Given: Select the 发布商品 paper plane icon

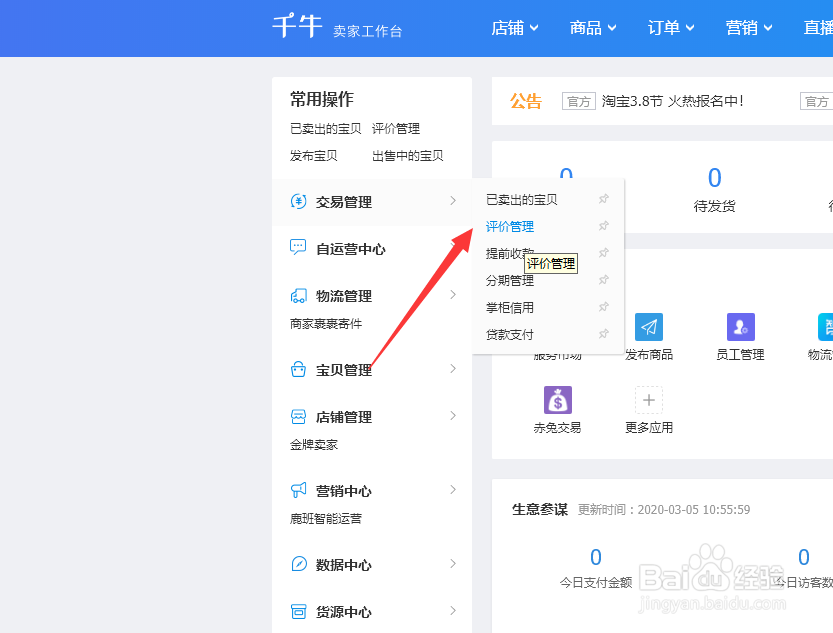Looking at the screenshot, I should coord(648,327).
